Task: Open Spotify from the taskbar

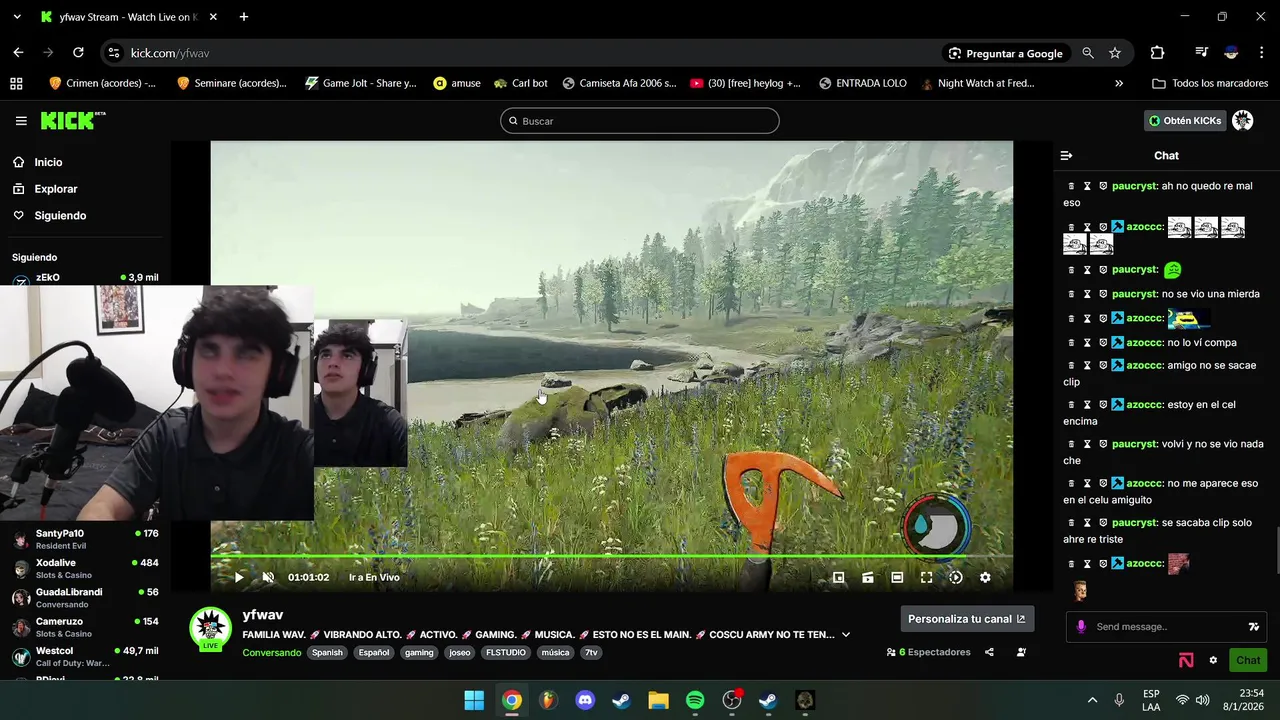Action: [695, 700]
